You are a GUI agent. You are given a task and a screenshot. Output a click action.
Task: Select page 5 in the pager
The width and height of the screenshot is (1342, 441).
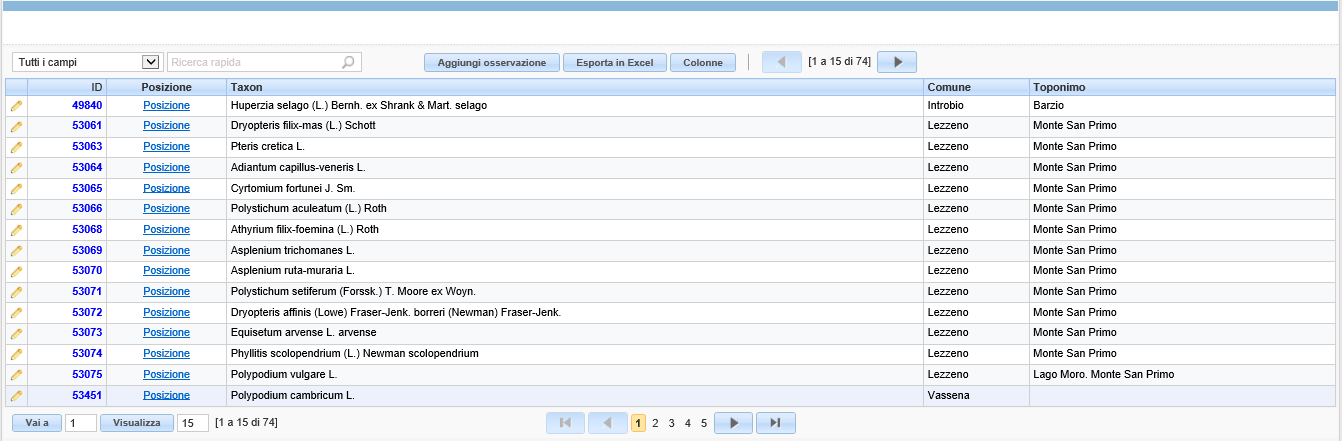click(x=704, y=423)
